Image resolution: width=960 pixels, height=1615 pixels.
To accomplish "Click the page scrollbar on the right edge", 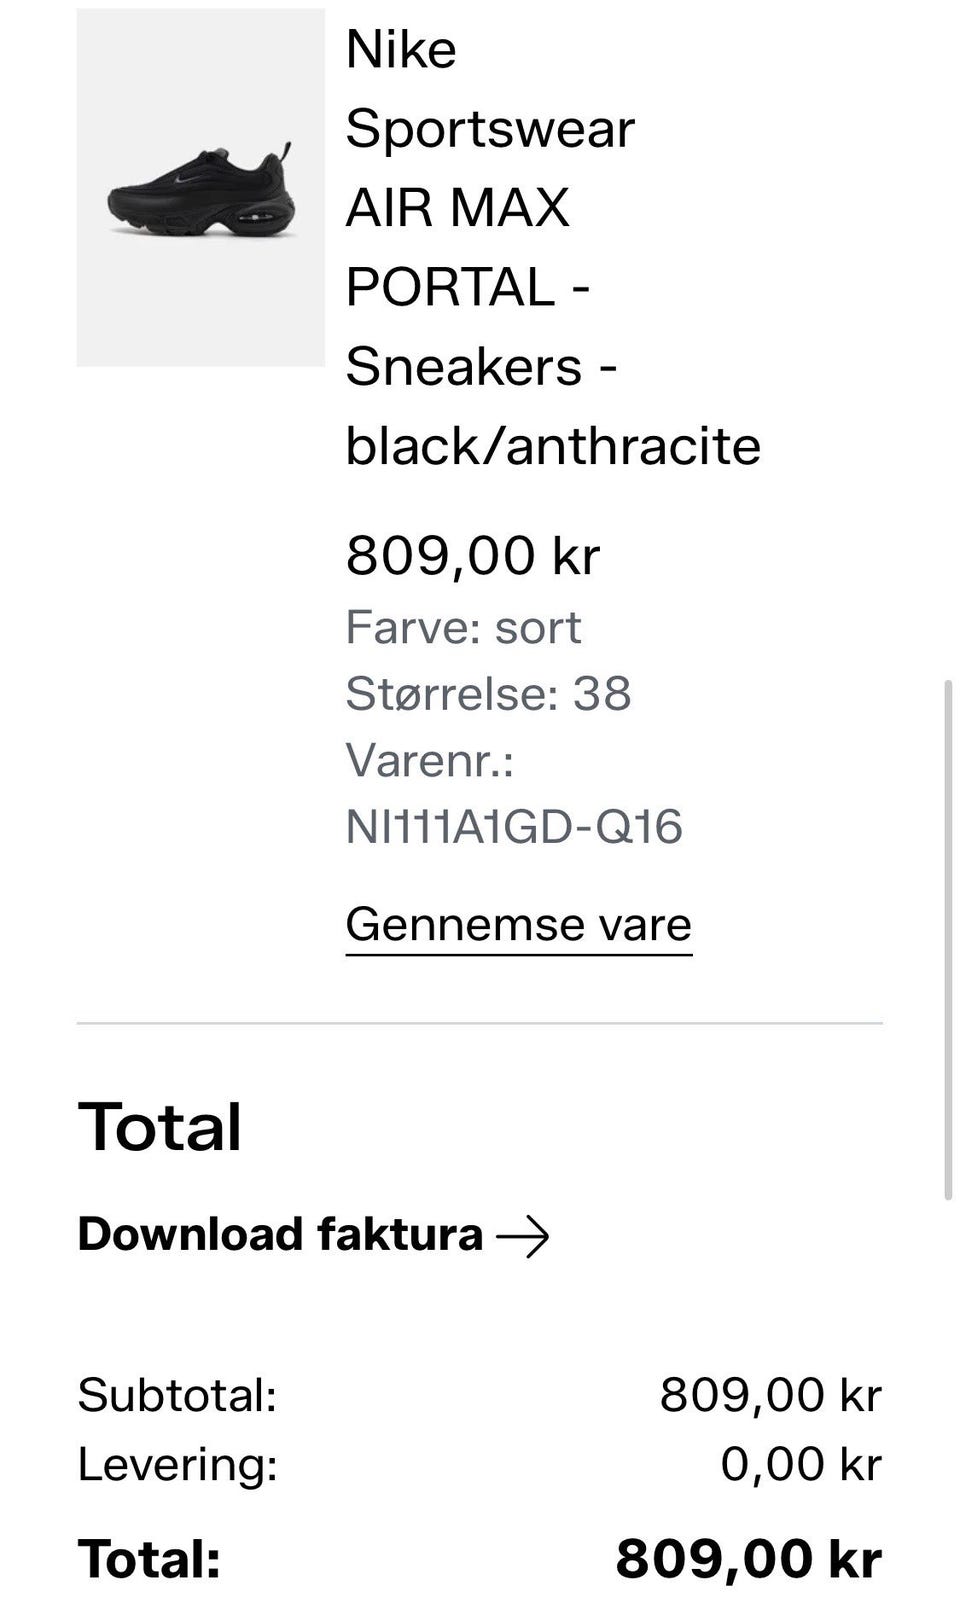I will tap(948, 940).
